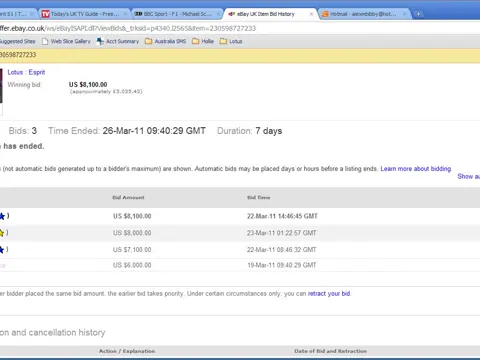Image resolution: width=480 pixels, height=360 pixels.
Task: Select bid time 22-Mar-11 14:46:45 GMT
Action: (282, 216)
